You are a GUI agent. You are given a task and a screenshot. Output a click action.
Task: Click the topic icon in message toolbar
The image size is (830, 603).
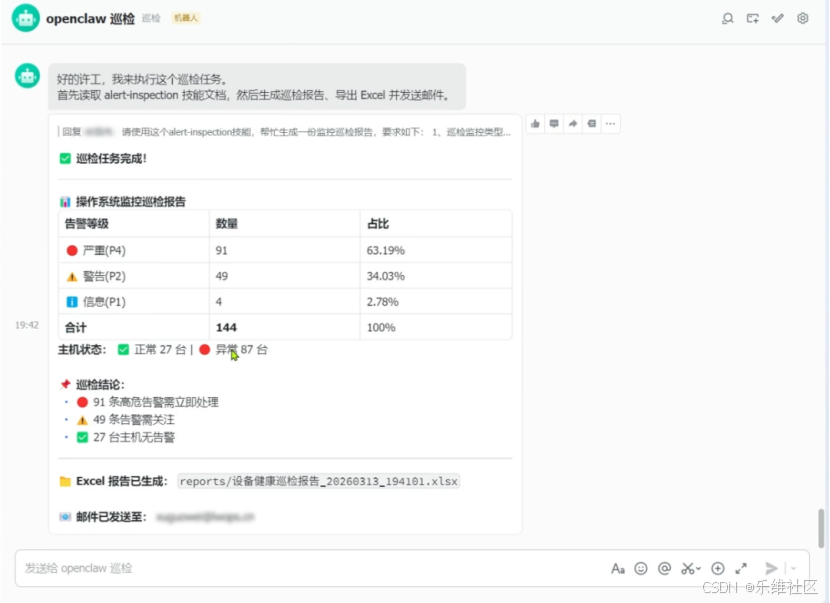click(592, 124)
